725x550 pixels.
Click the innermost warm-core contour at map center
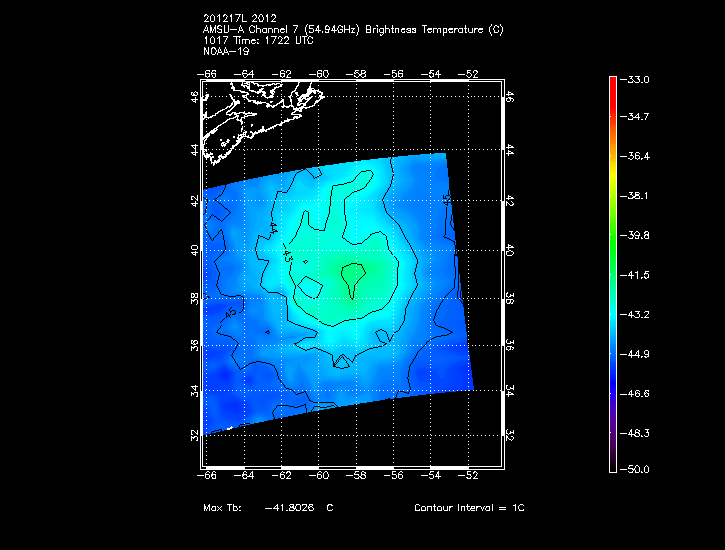353,280
